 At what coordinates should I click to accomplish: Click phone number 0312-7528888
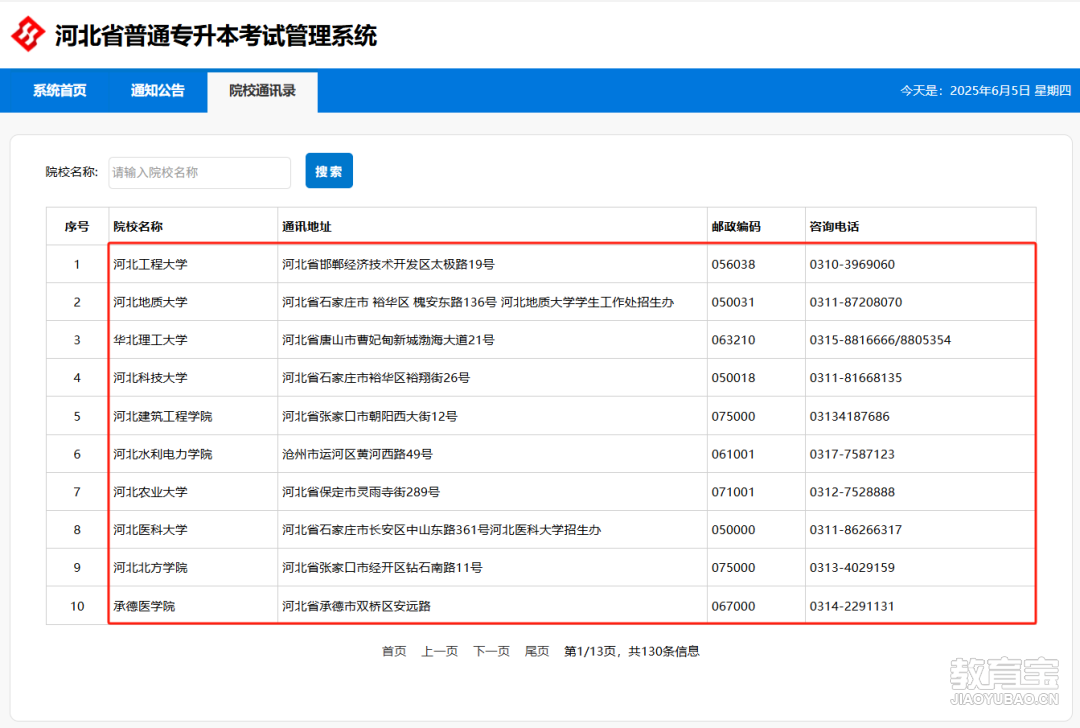[852, 492]
